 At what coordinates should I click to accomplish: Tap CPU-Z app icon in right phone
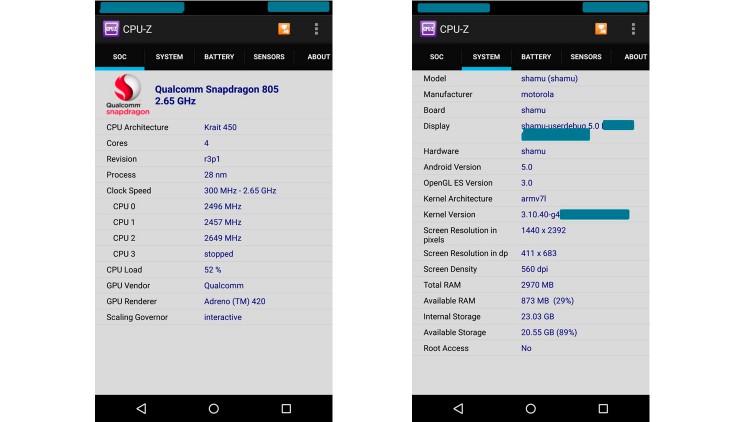(x=428, y=29)
